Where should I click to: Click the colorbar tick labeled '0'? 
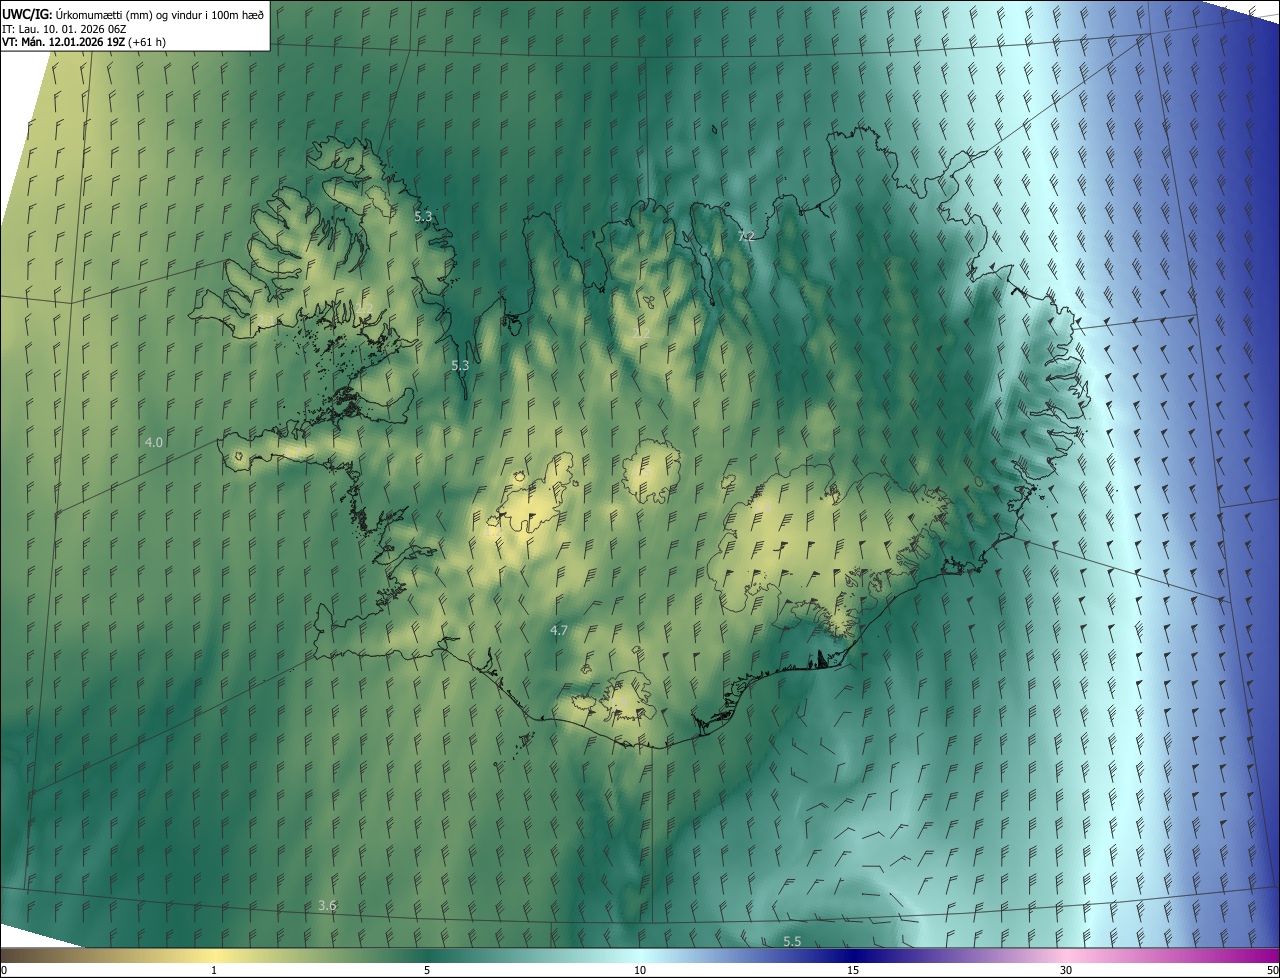4,970
